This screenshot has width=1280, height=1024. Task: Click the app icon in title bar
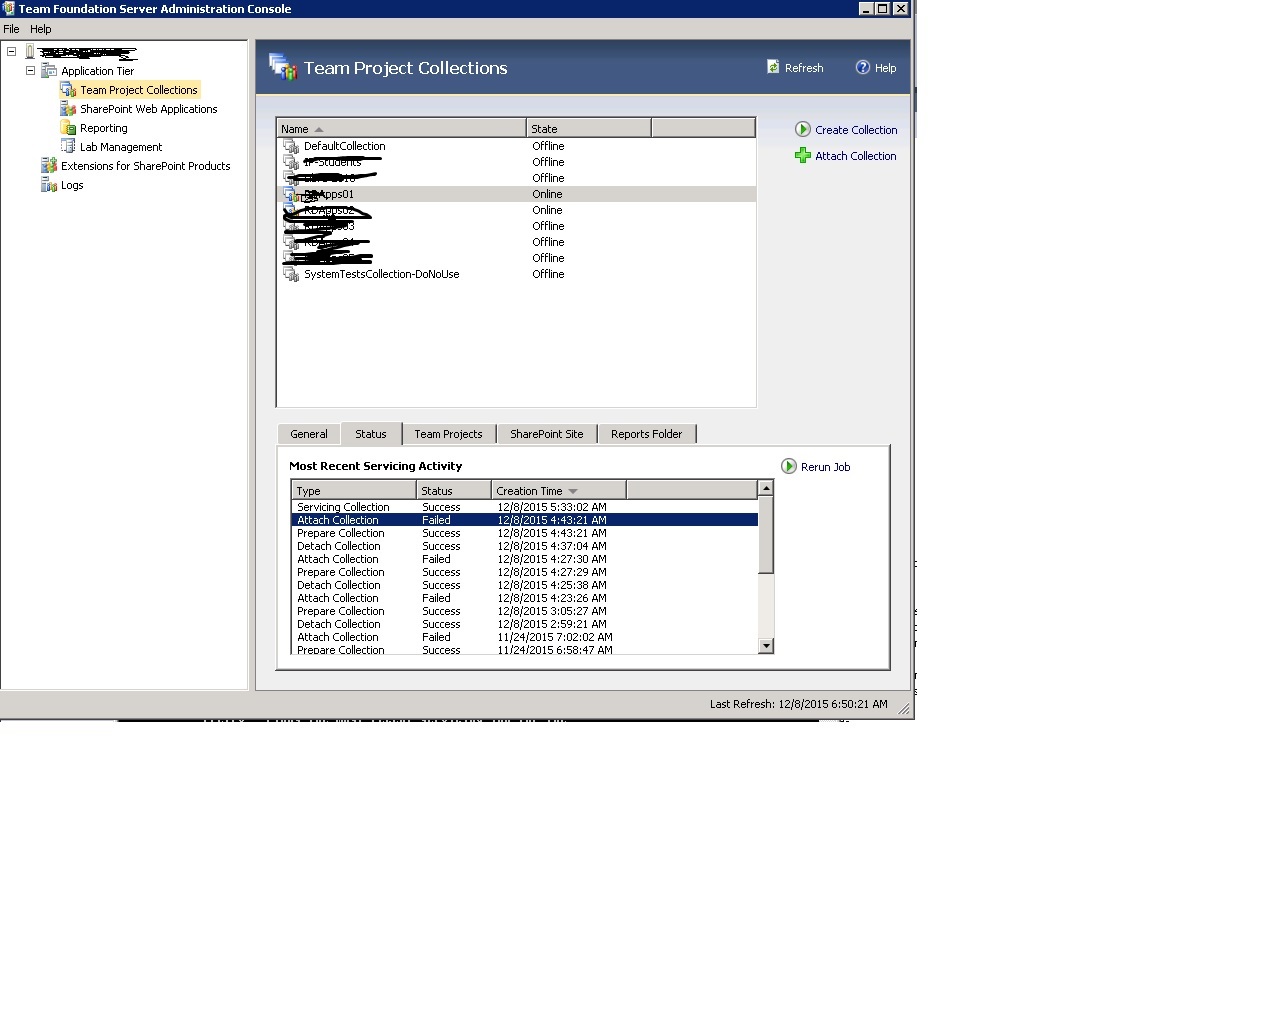9,8
